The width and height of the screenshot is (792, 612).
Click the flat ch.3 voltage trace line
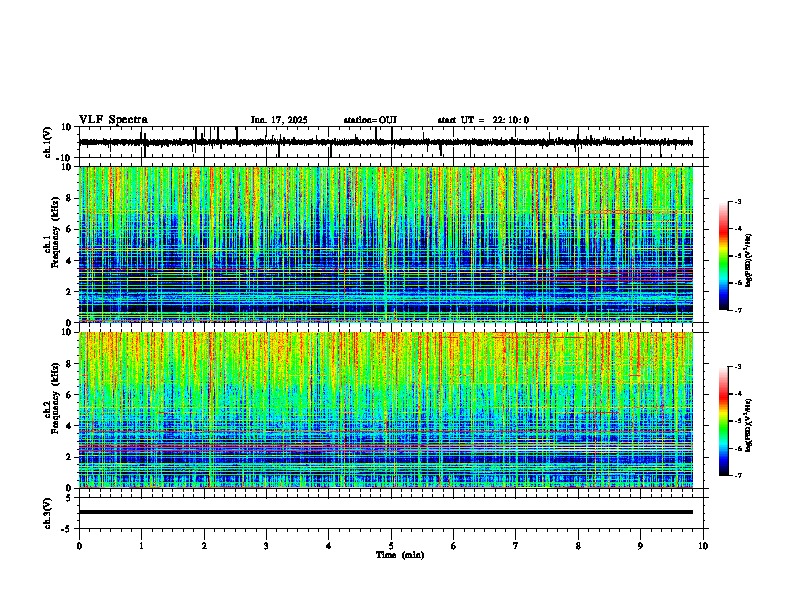tap(386, 512)
